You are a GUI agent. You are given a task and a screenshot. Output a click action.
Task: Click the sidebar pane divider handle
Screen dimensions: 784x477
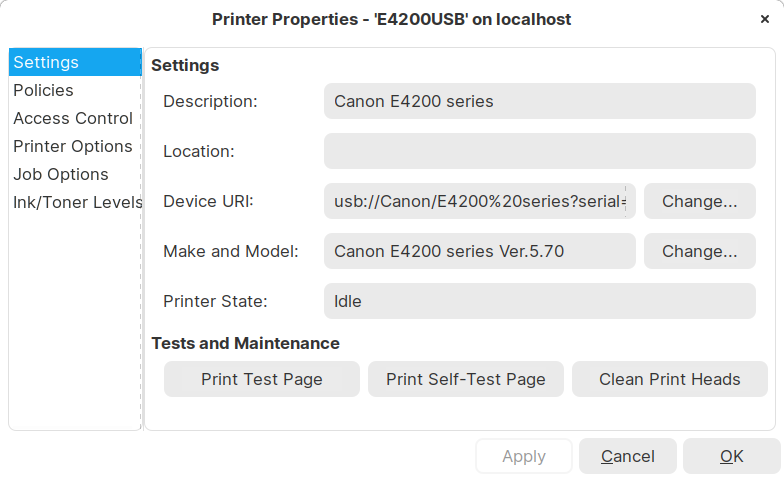142,240
